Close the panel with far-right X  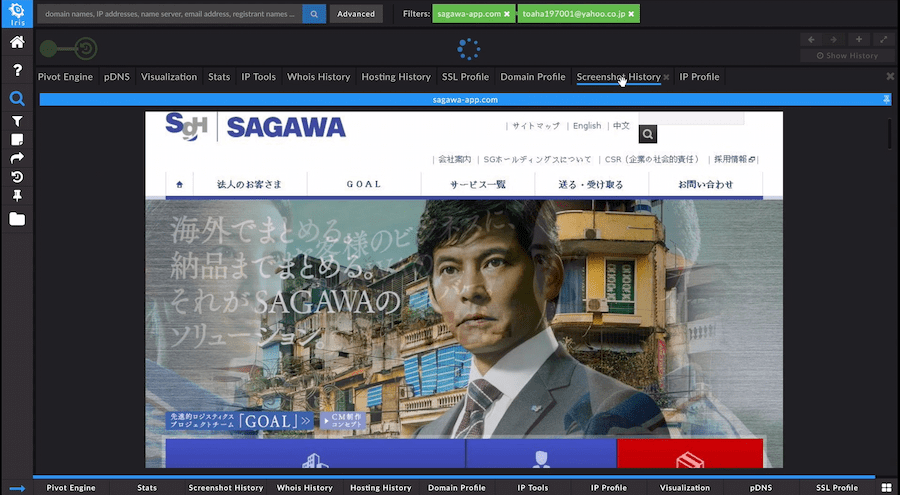click(x=890, y=76)
